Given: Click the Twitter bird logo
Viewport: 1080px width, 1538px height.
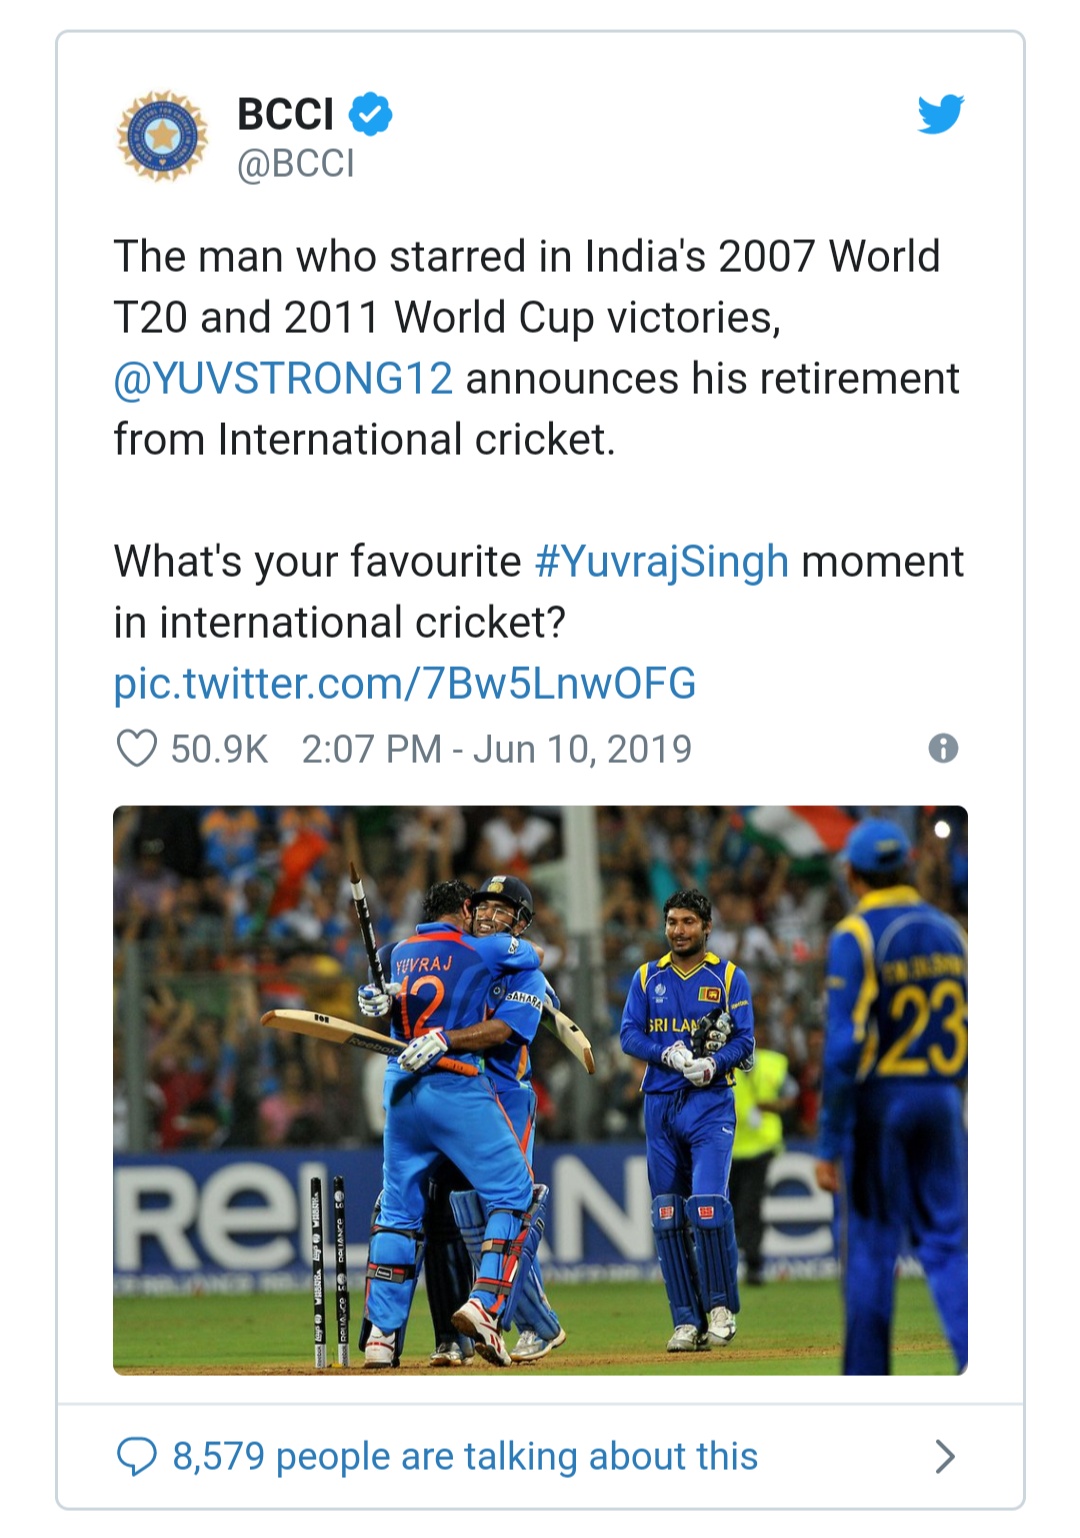Looking at the screenshot, I should (940, 114).
